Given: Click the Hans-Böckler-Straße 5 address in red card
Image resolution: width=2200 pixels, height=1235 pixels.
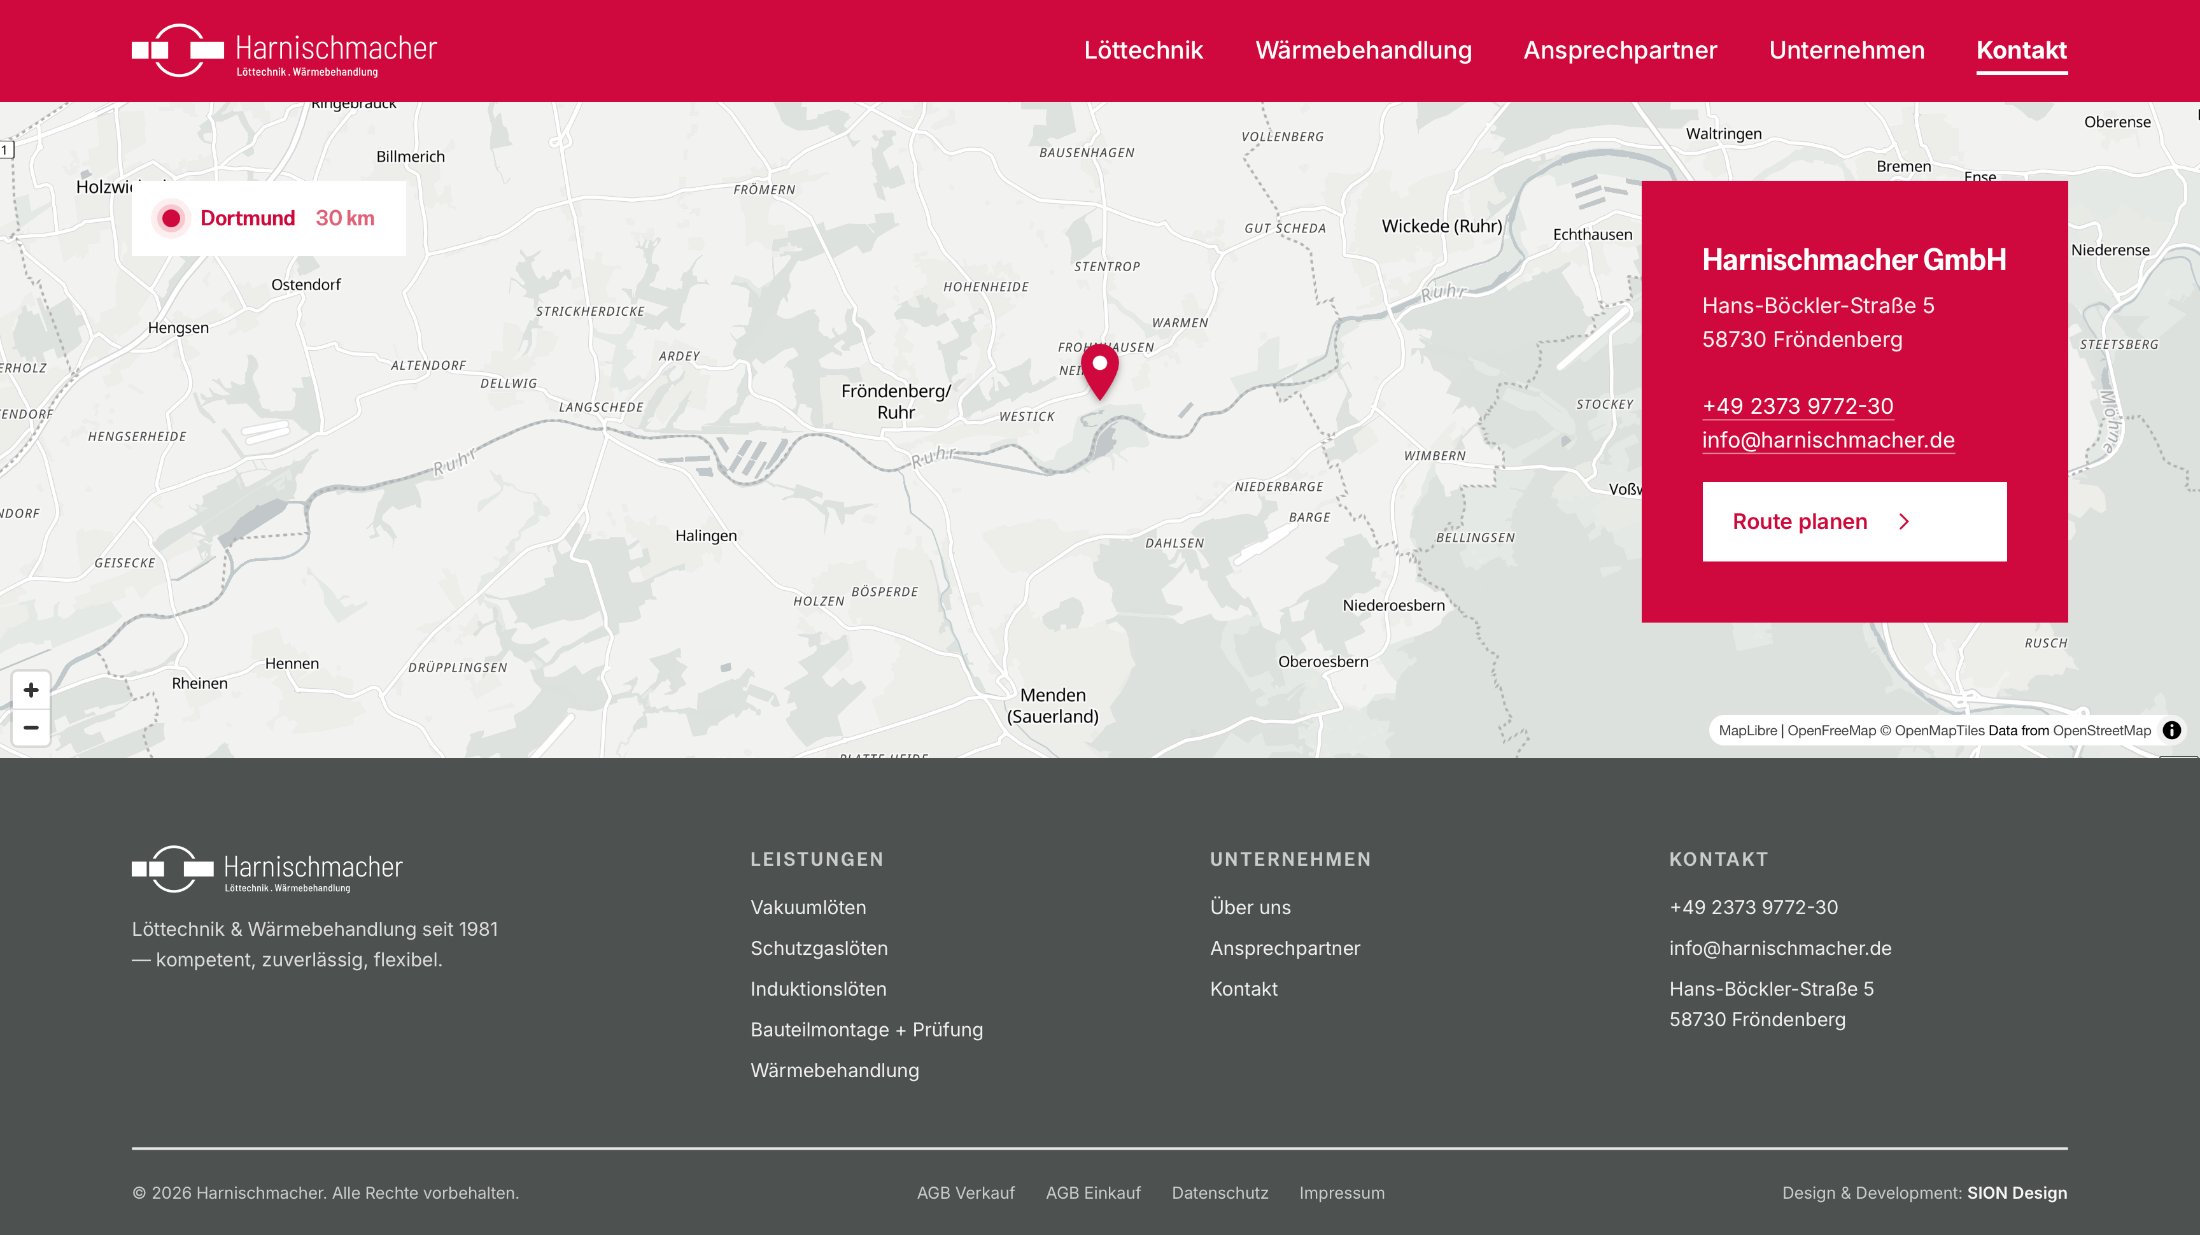Looking at the screenshot, I should 1818,306.
